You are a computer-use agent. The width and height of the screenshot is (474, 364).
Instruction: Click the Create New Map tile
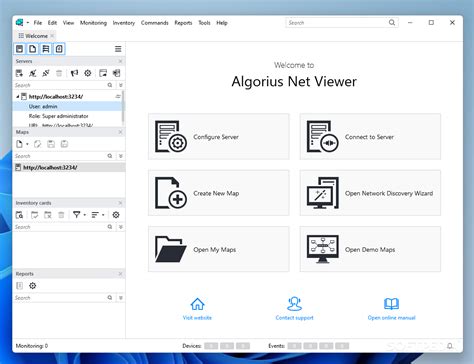(219, 193)
